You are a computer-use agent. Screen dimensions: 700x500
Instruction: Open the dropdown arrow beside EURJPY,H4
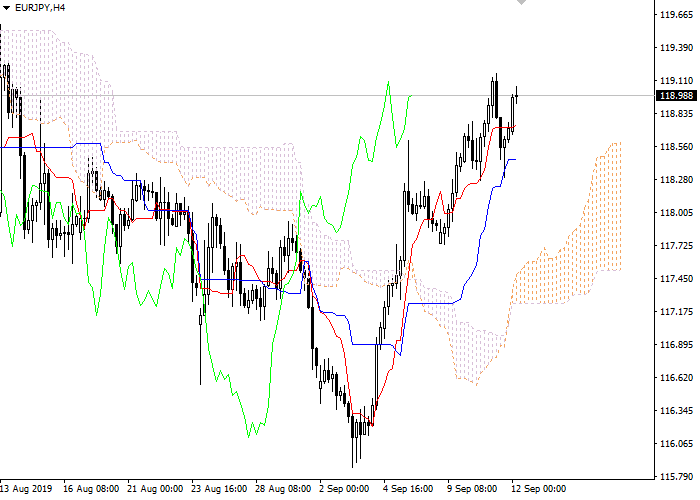tap(6, 8)
